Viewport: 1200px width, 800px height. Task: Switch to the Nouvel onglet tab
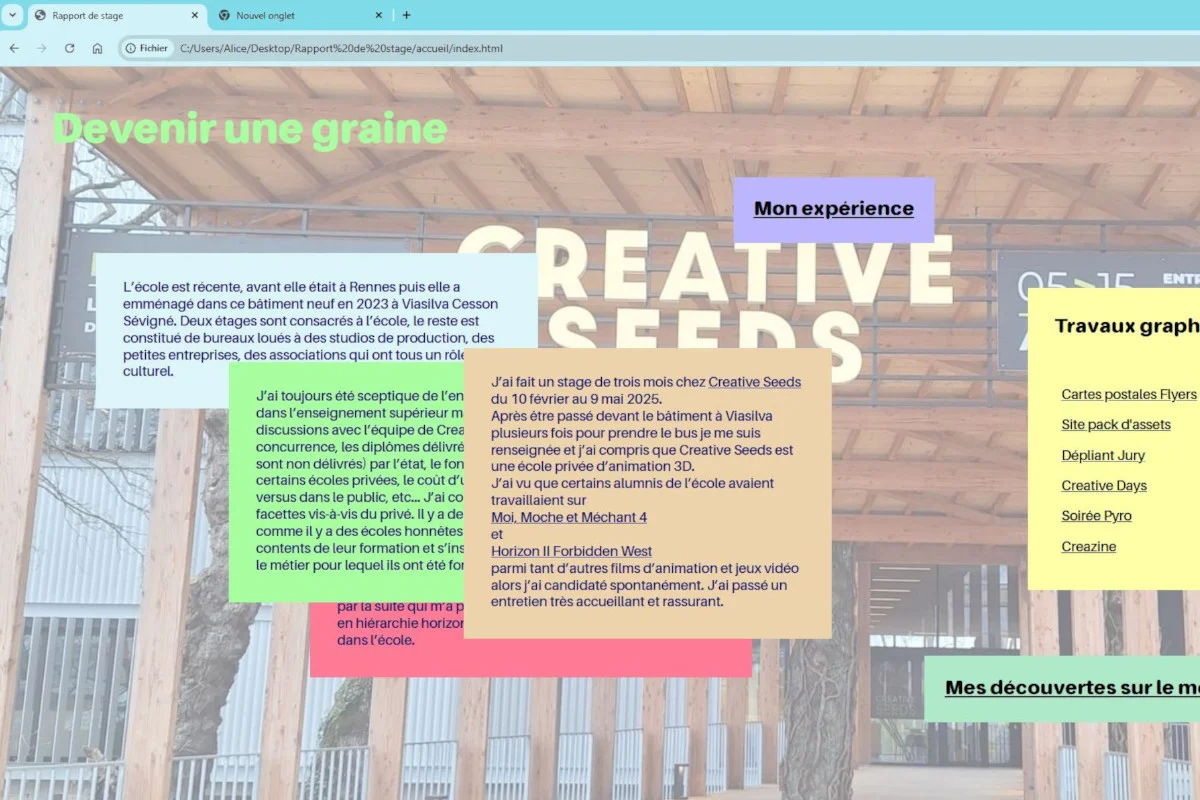[290, 15]
